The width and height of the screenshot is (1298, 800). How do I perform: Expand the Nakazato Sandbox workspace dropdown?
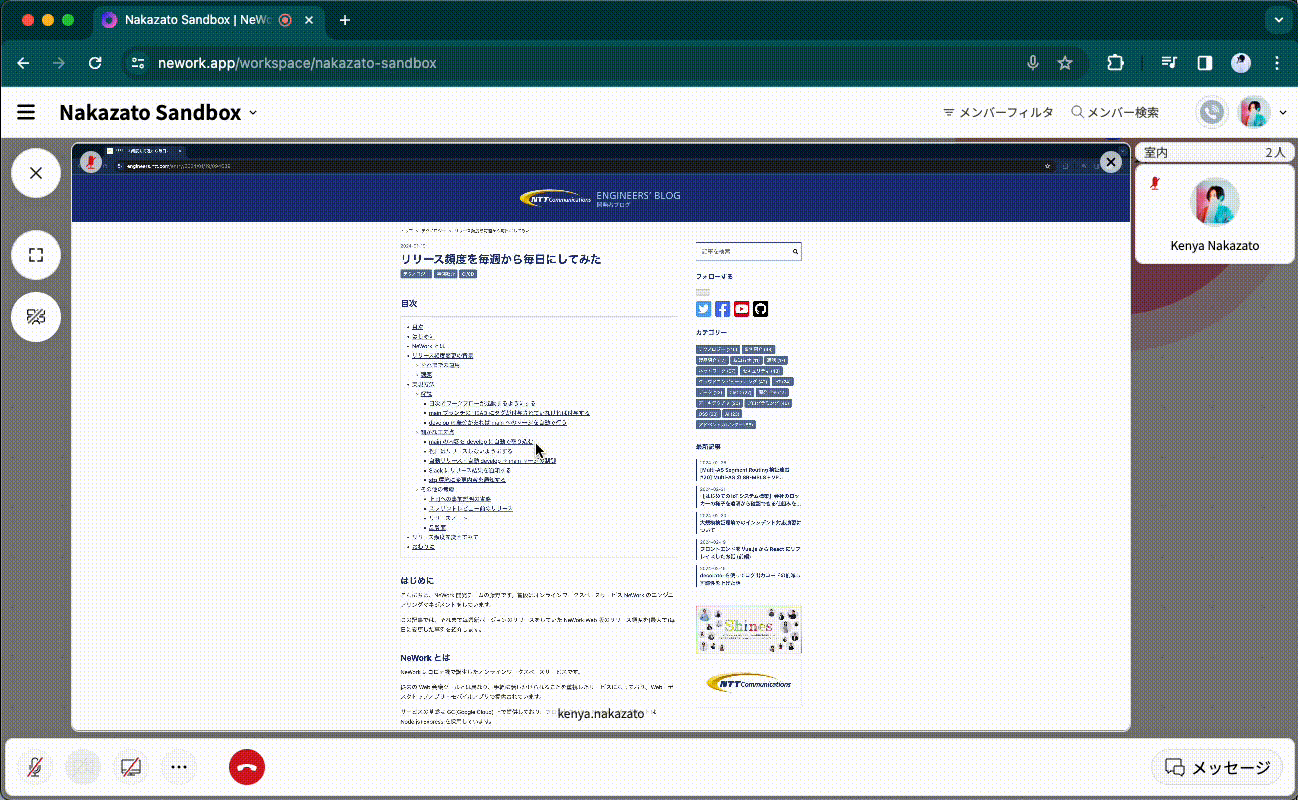click(x=253, y=113)
